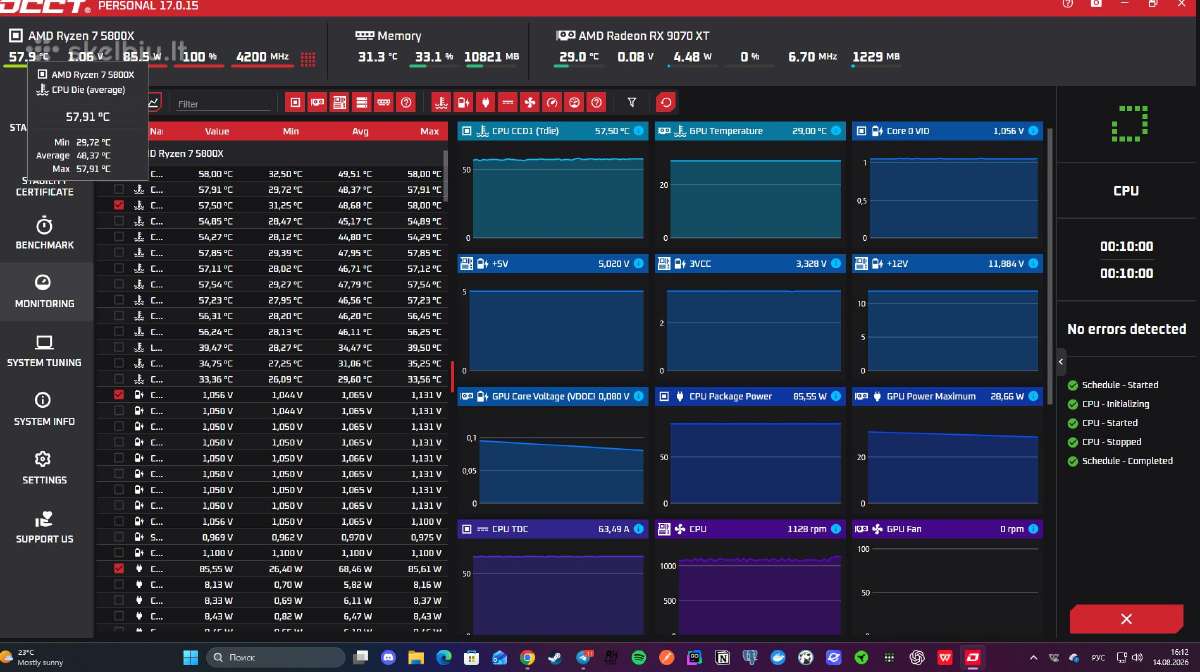The height and width of the screenshot is (672, 1200).
Task: Check sensor row with value 0,969 V
Action: pyautogui.click(x=120, y=537)
